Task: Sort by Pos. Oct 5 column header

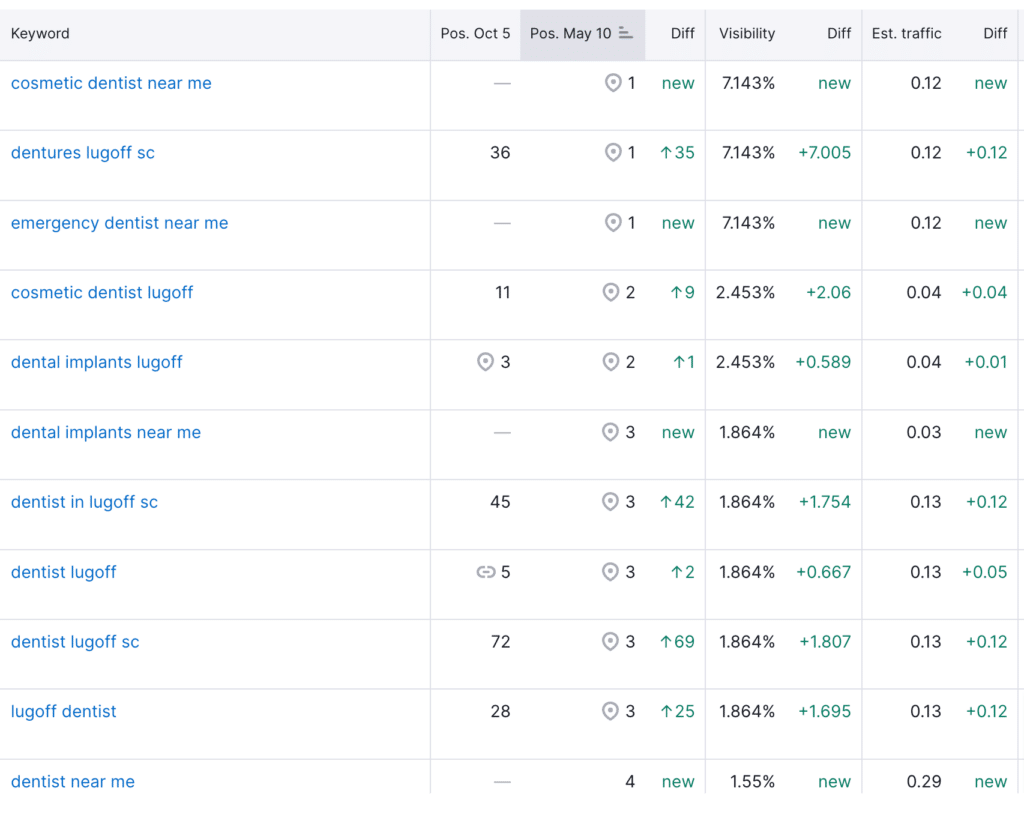Action: coord(475,33)
